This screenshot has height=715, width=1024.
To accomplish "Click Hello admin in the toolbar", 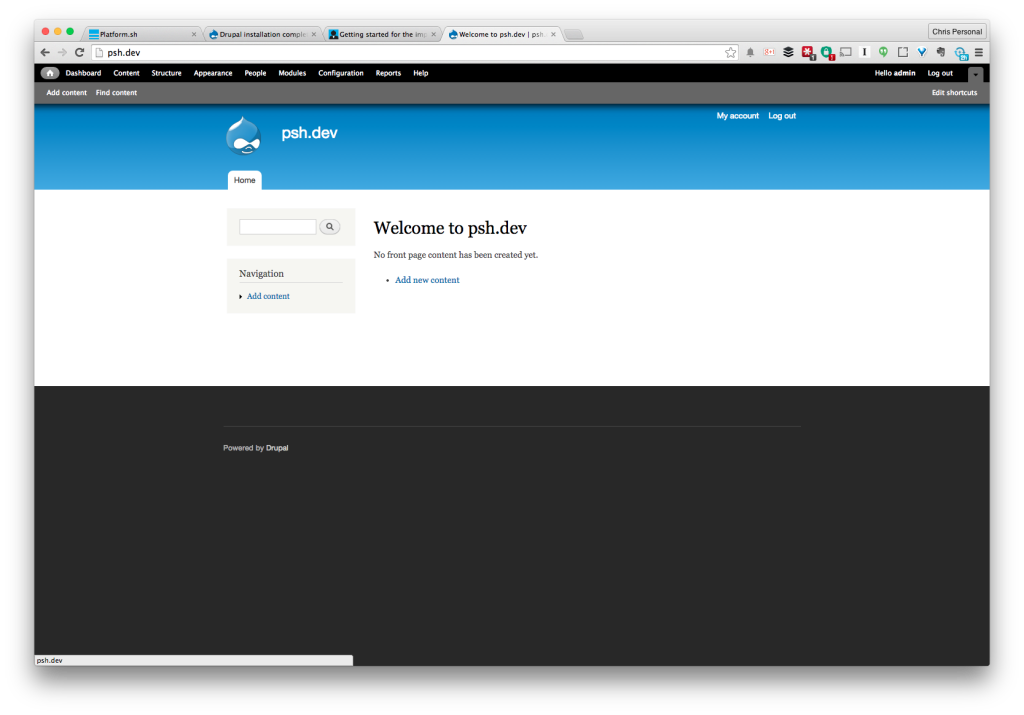I will tap(895, 73).
